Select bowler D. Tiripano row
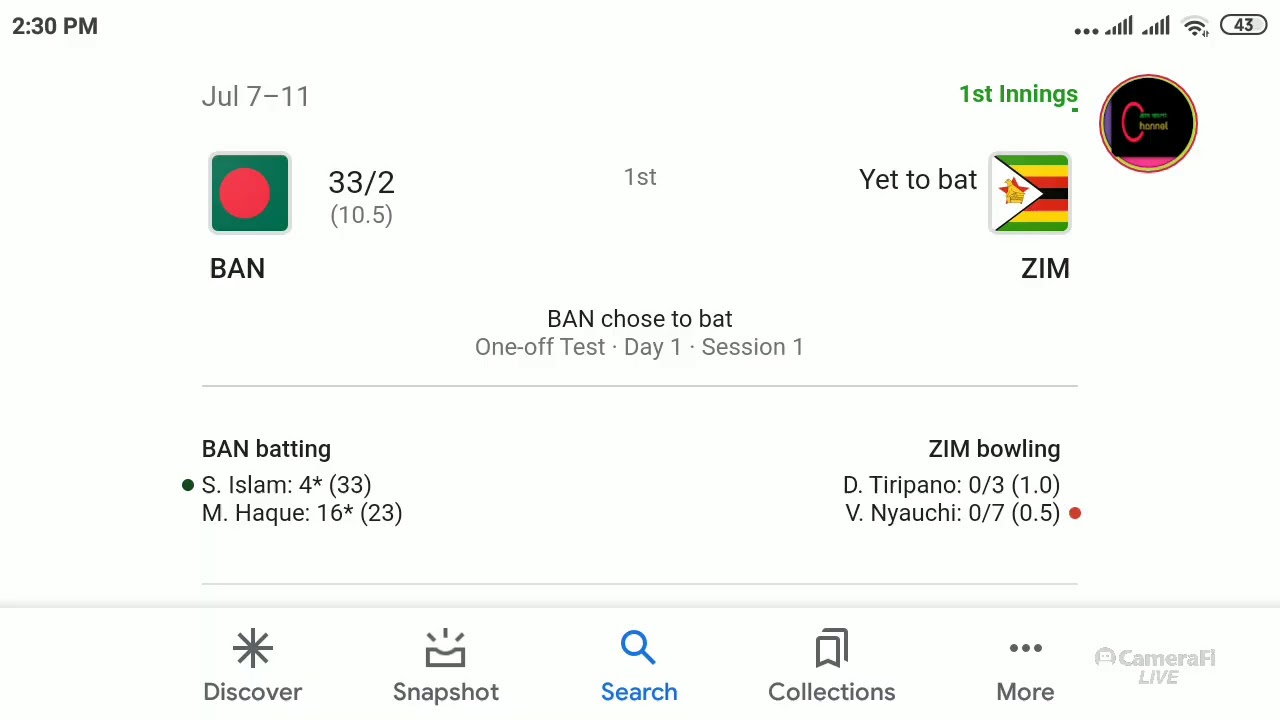Screen dimensions: 1280x720 point(951,485)
